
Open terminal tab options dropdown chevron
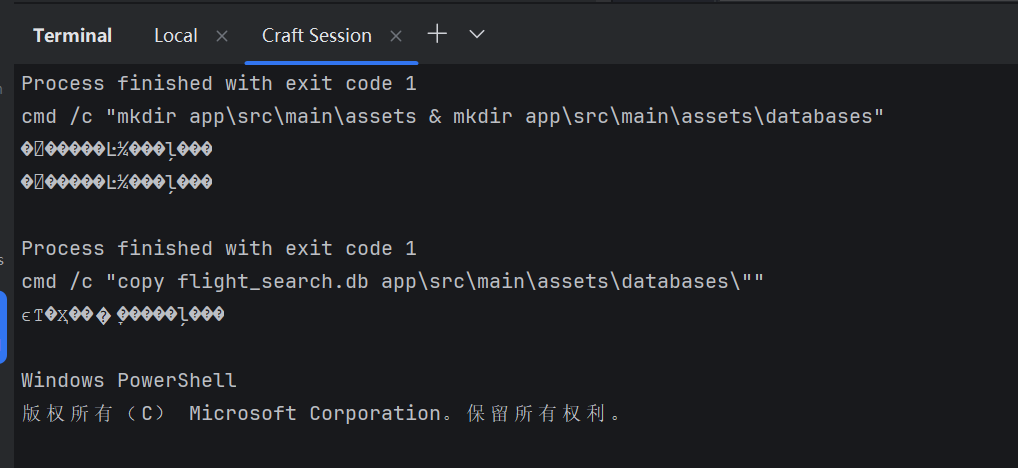point(477,34)
